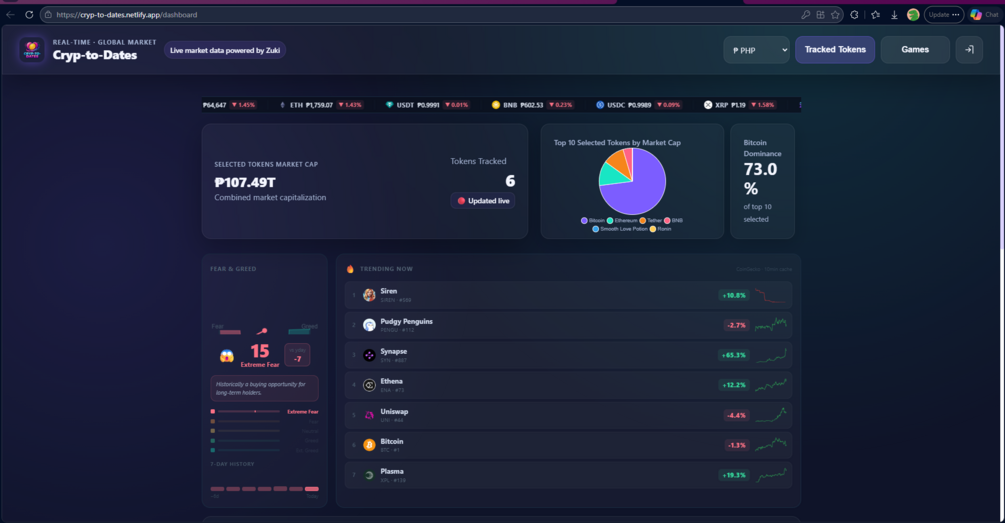Click the Uniswap row name text
The image size is (1005, 523).
[x=394, y=411]
